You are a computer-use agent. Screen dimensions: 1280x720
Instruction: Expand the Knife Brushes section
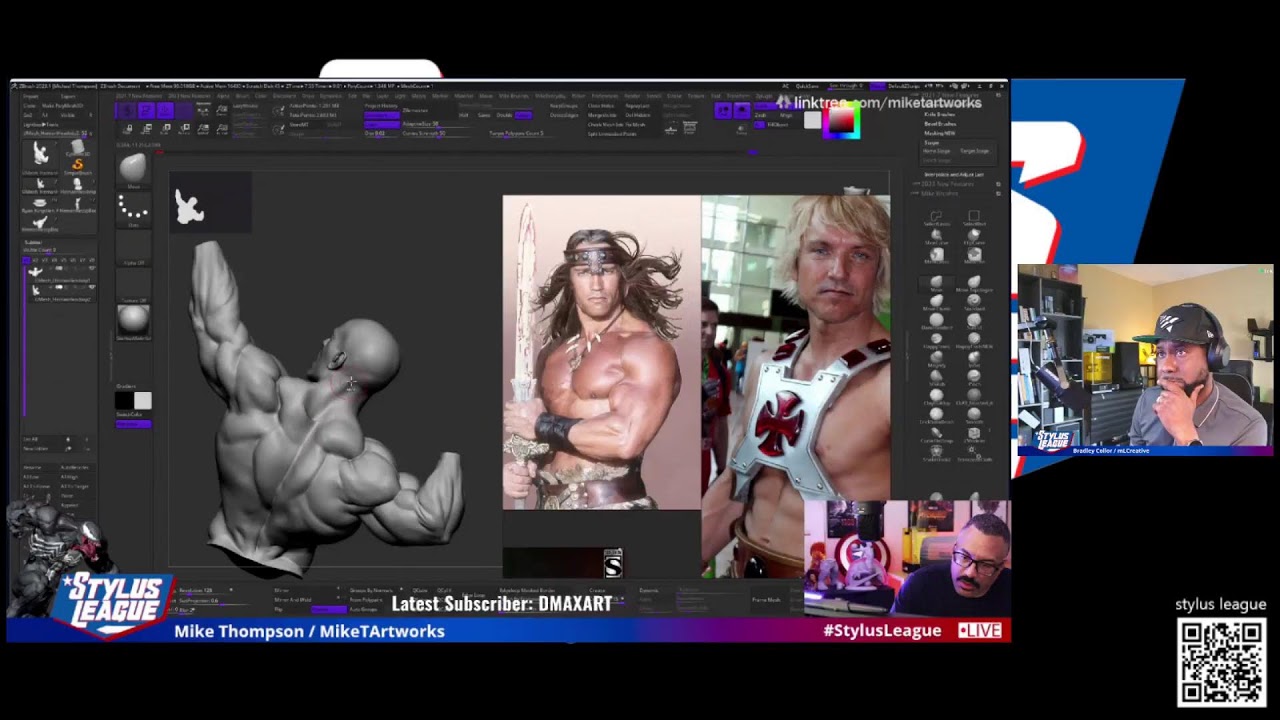[x=940, y=115]
